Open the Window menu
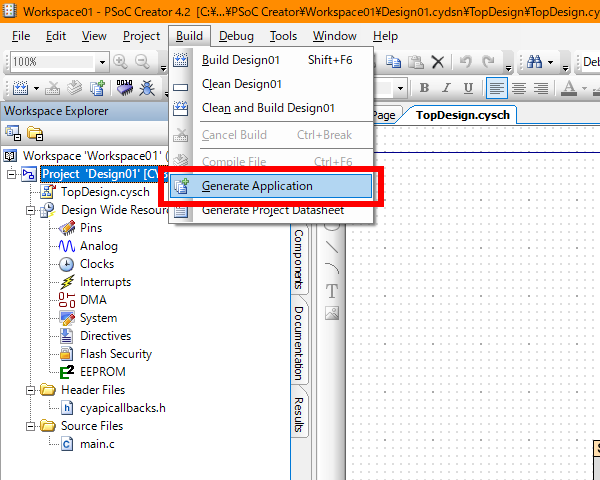The width and height of the screenshot is (600, 480). click(x=334, y=36)
